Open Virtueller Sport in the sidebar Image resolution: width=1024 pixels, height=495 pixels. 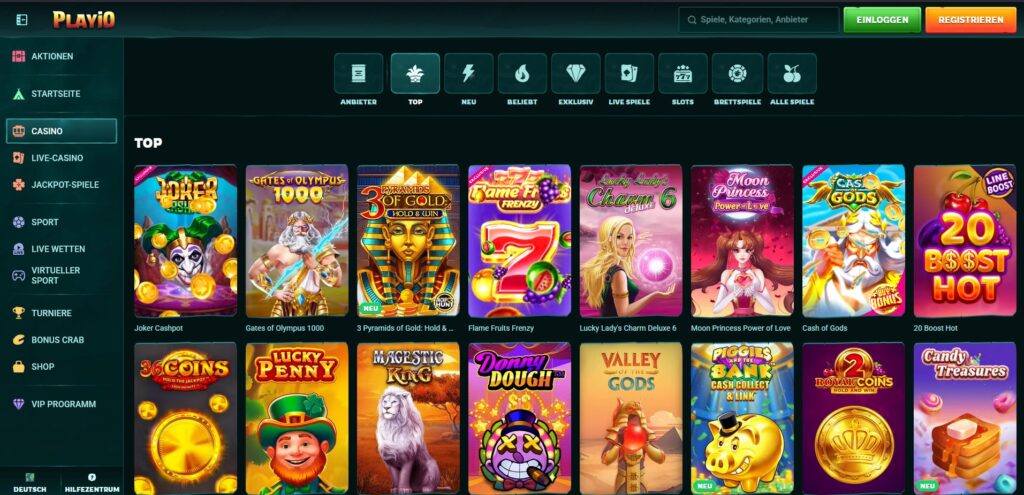tap(61, 276)
